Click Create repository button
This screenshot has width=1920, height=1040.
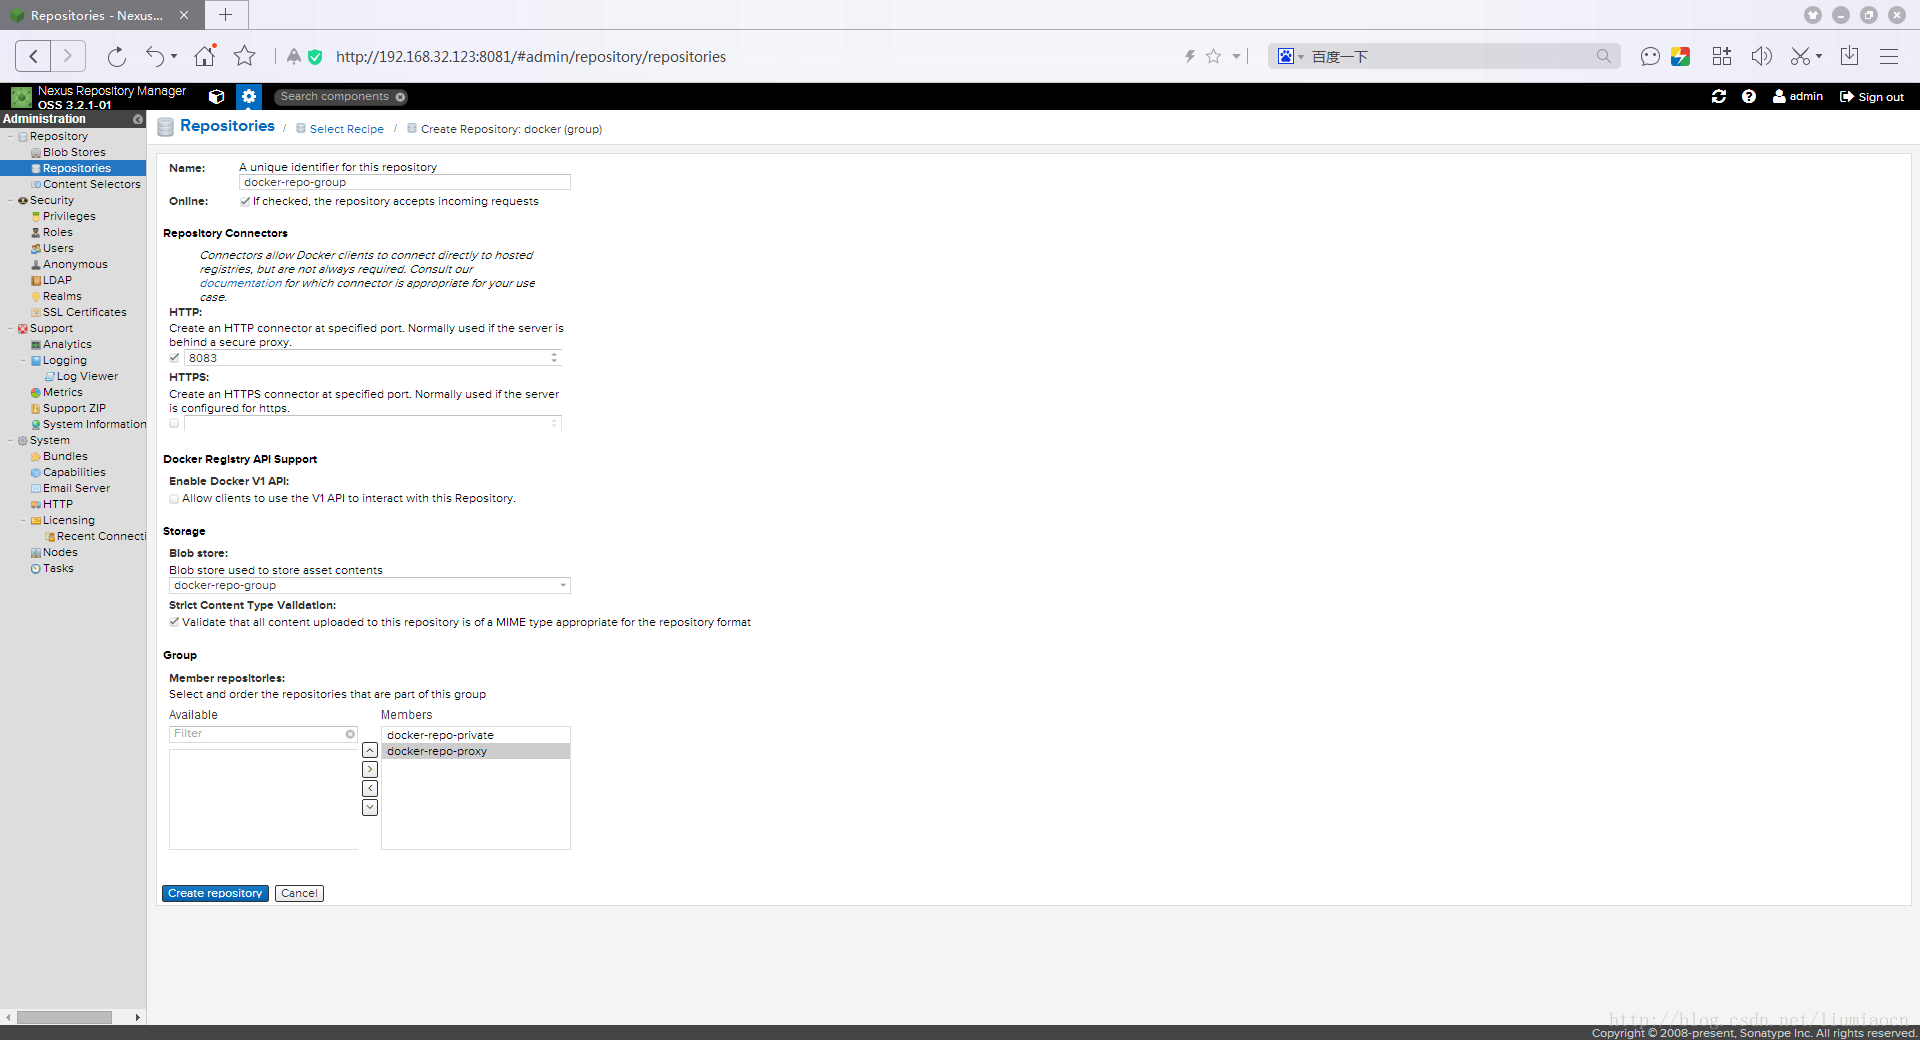[x=215, y=894]
